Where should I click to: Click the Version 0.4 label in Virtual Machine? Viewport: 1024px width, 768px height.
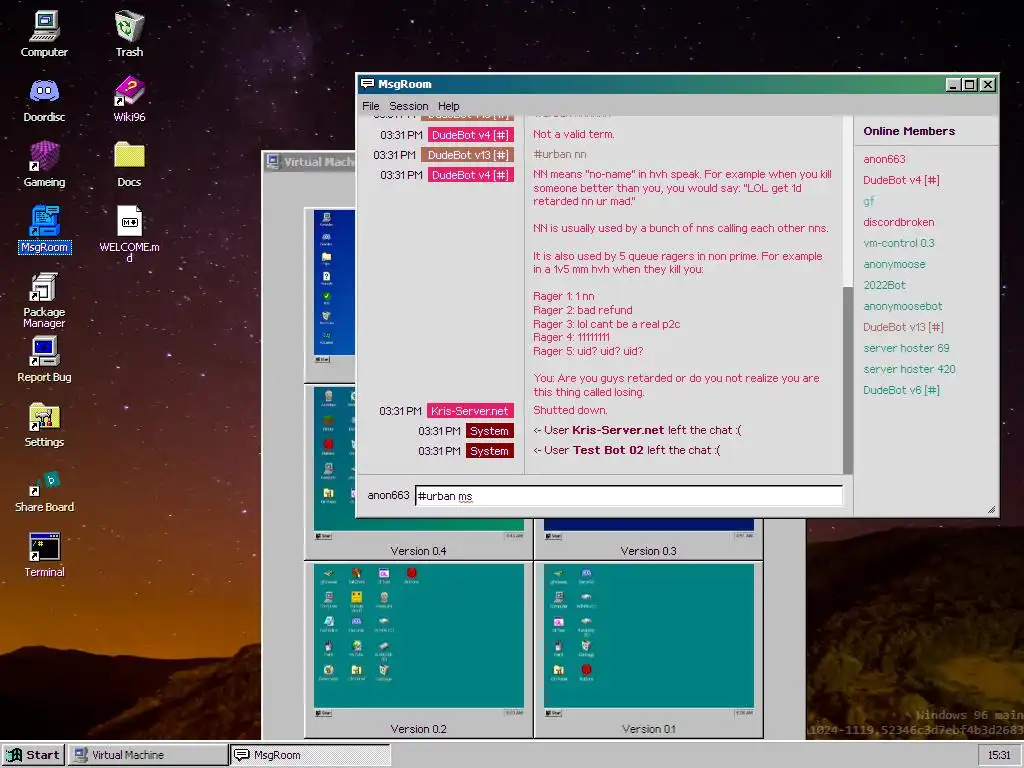click(x=419, y=551)
